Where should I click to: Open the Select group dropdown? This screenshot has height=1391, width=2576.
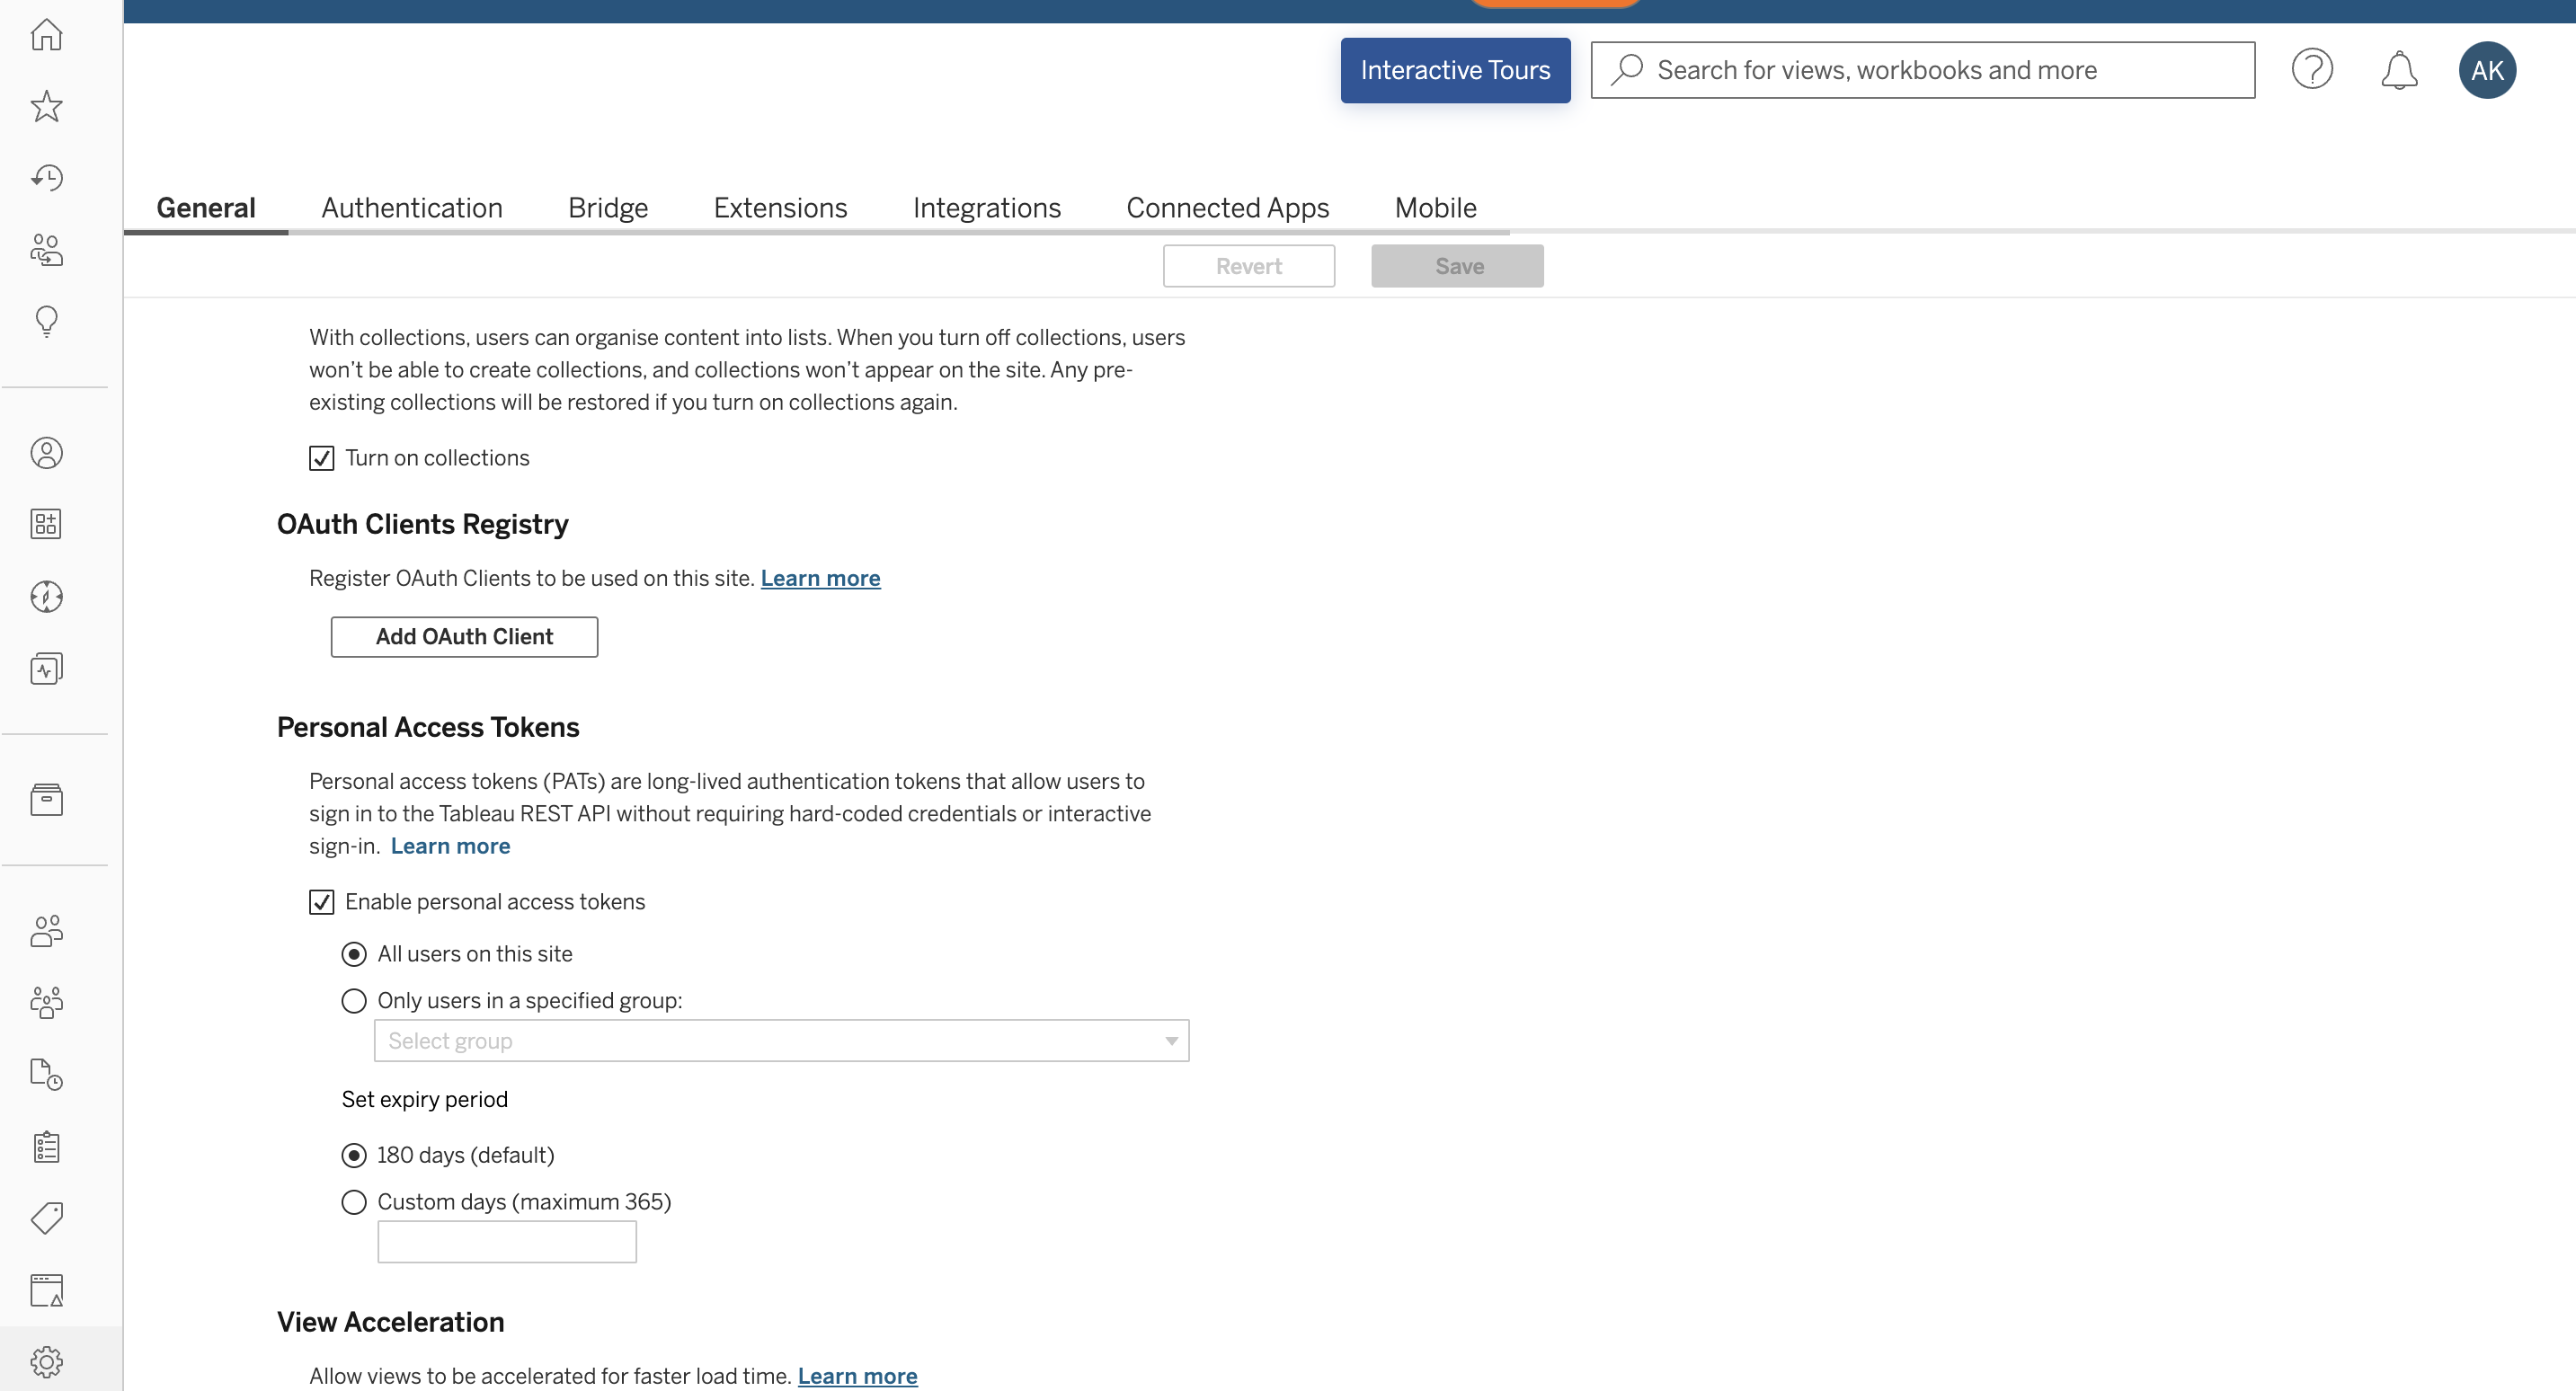[781, 1040]
